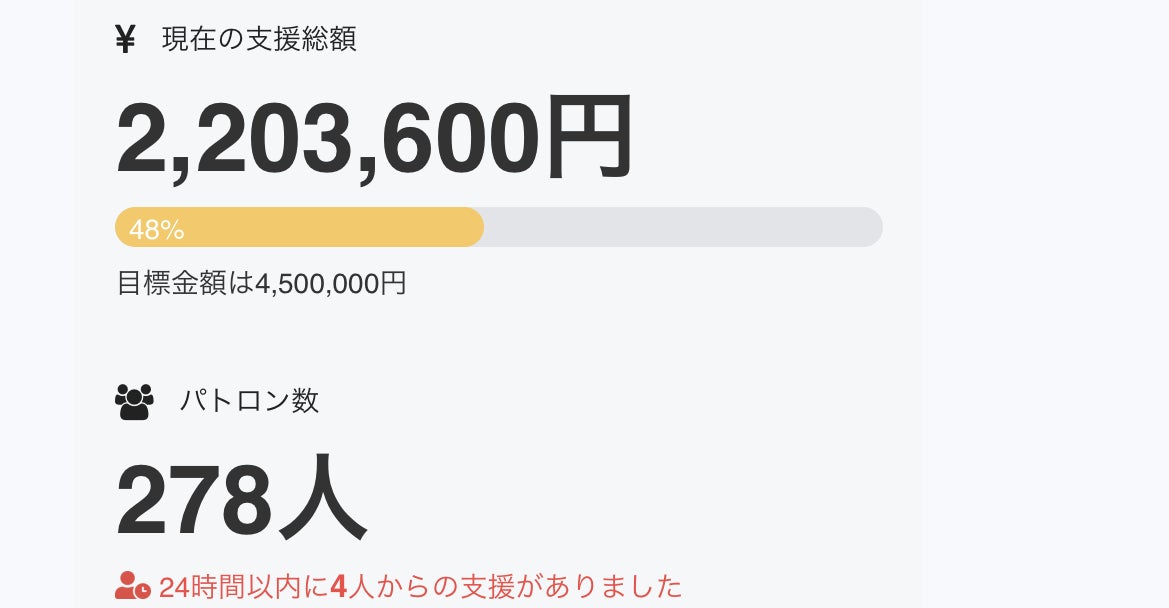Click the bold 4 in the red notice
Image resolution: width=1169 pixels, height=608 pixels.
pyautogui.click(x=338, y=586)
